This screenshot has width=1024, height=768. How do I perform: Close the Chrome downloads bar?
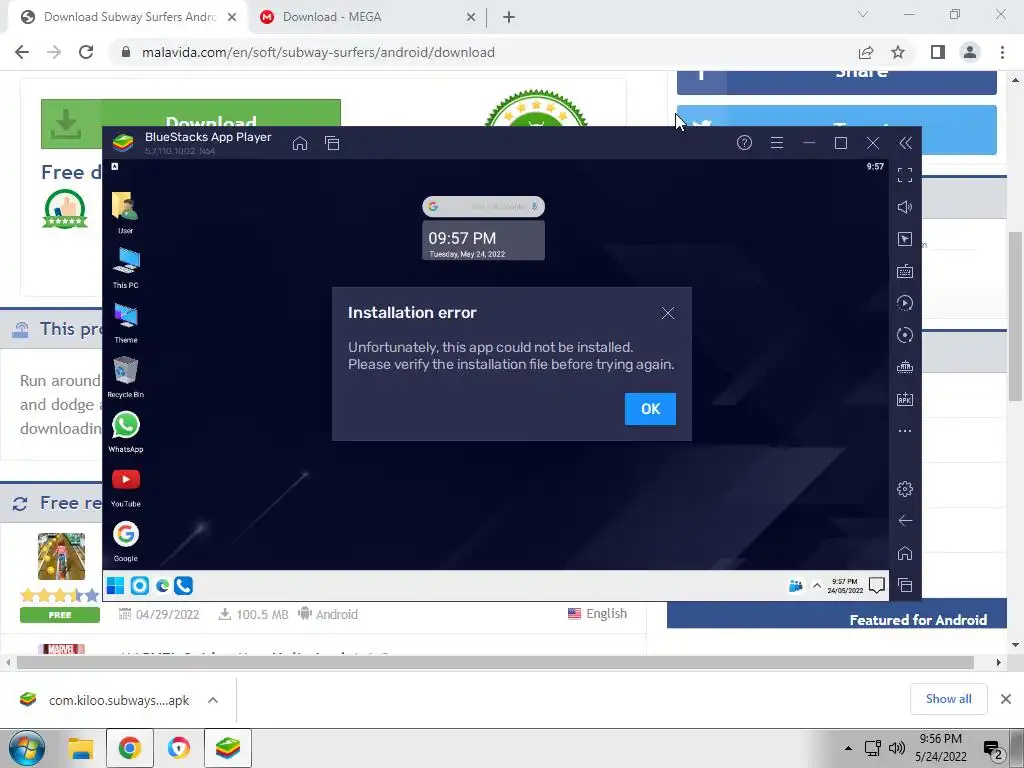pos(1006,699)
